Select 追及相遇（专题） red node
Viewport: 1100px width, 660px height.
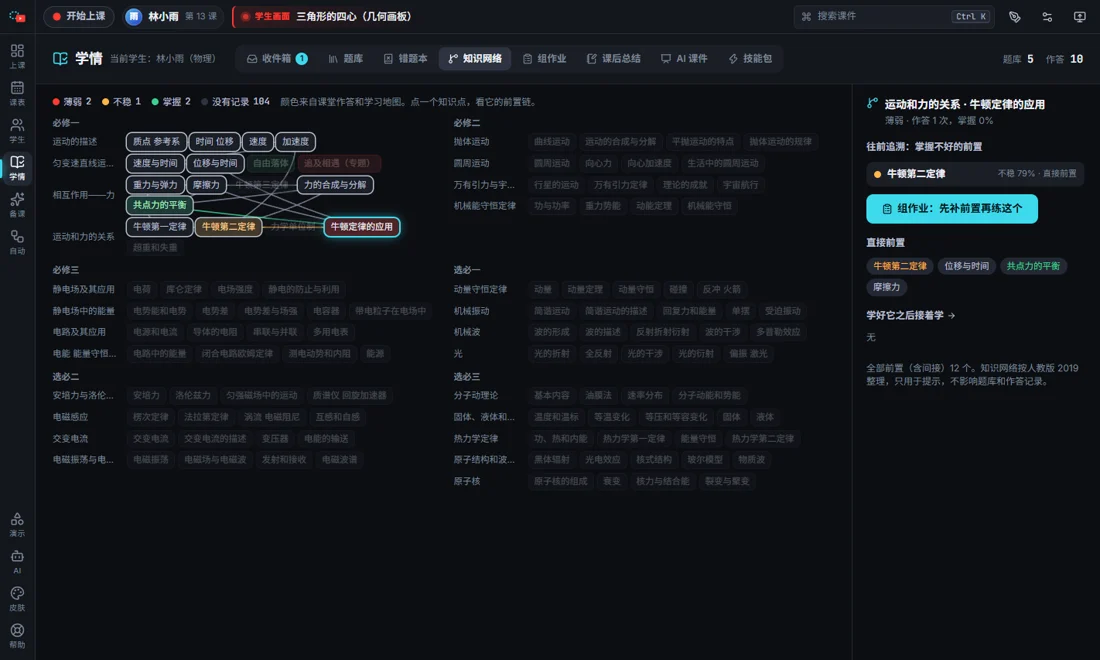click(339, 163)
